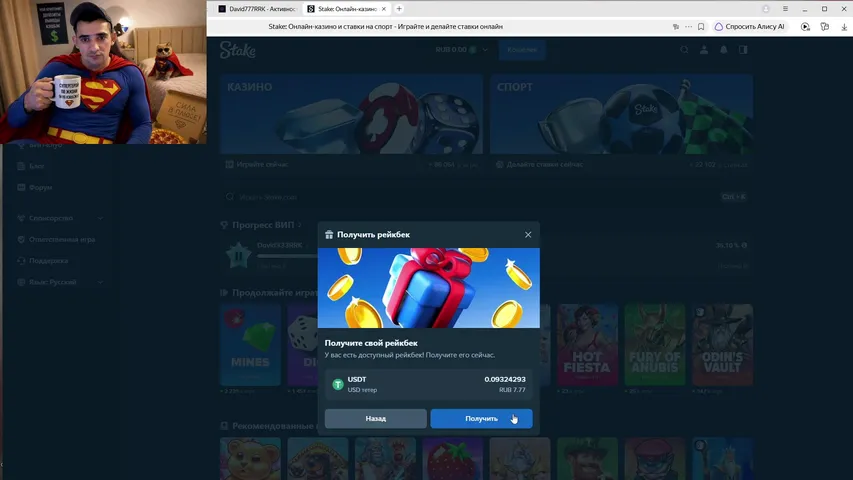Open the СПОРТ banner

click(621, 114)
